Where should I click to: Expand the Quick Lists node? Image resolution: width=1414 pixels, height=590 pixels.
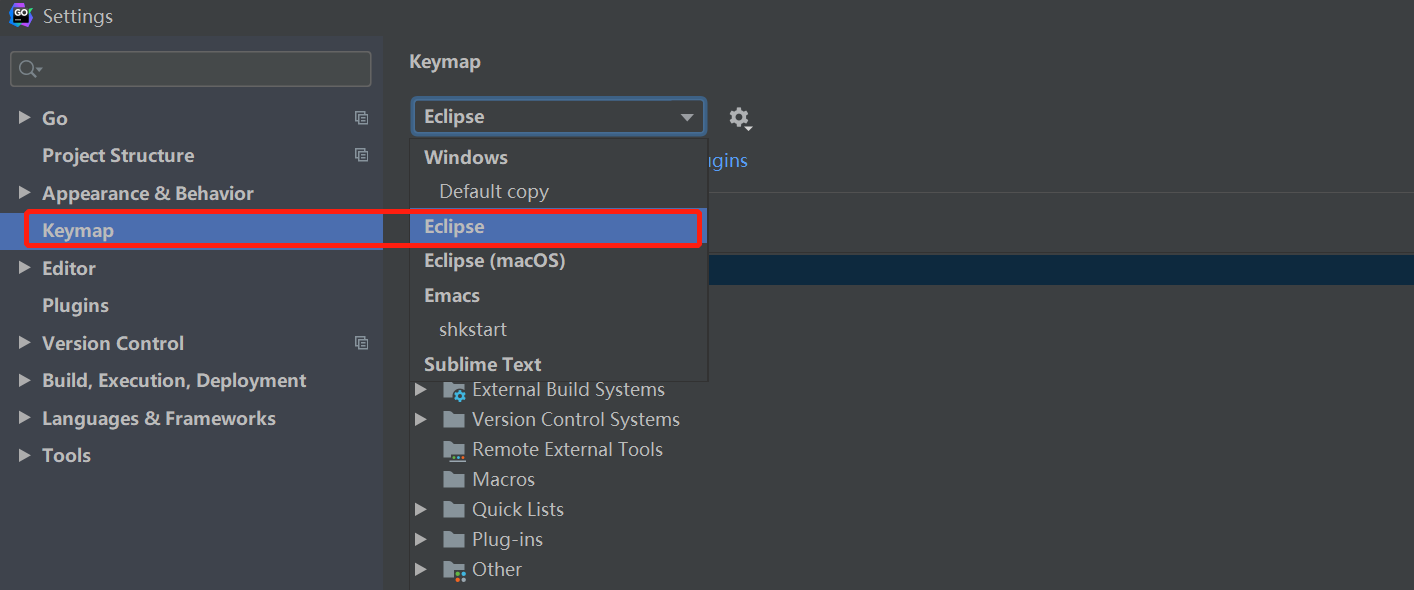421,509
